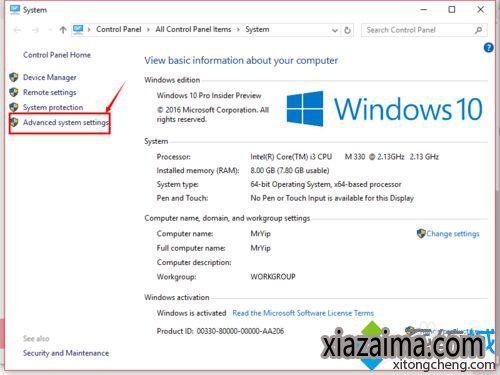The height and width of the screenshot is (375, 500).
Task: Click the MrVip value beside Full computer name
Action: click(x=261, y=248)
